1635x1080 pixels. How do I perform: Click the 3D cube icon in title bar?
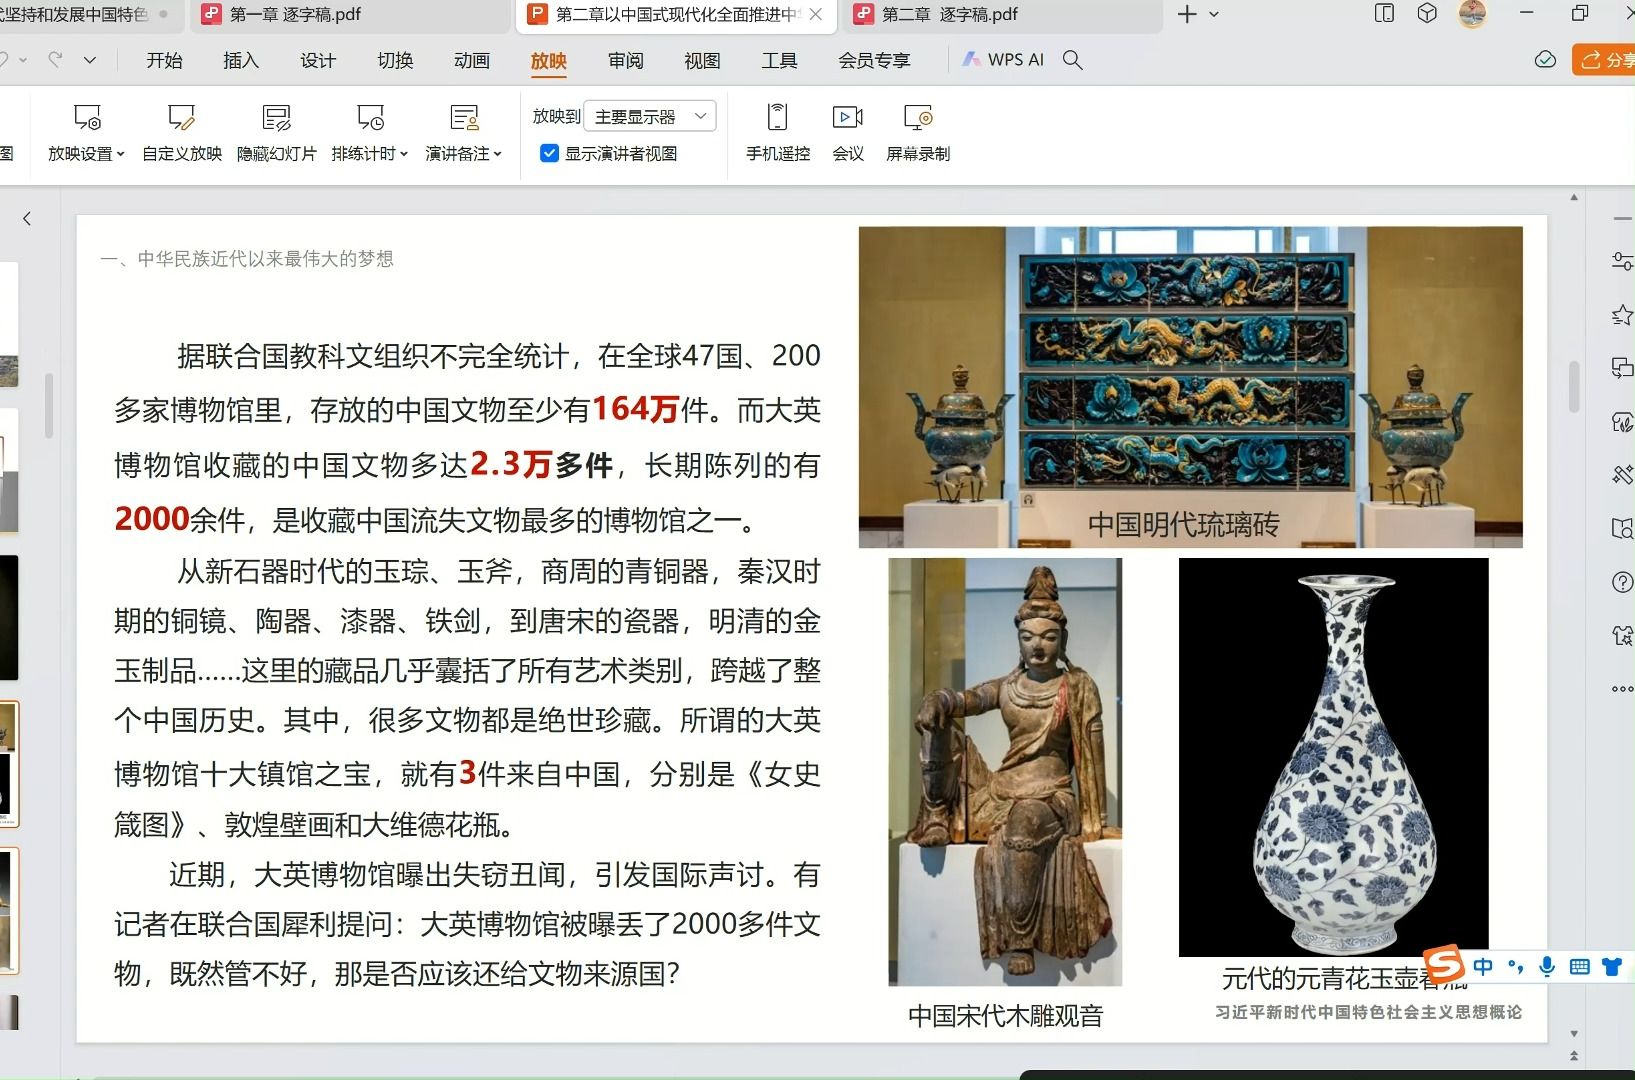point(1427,14)
